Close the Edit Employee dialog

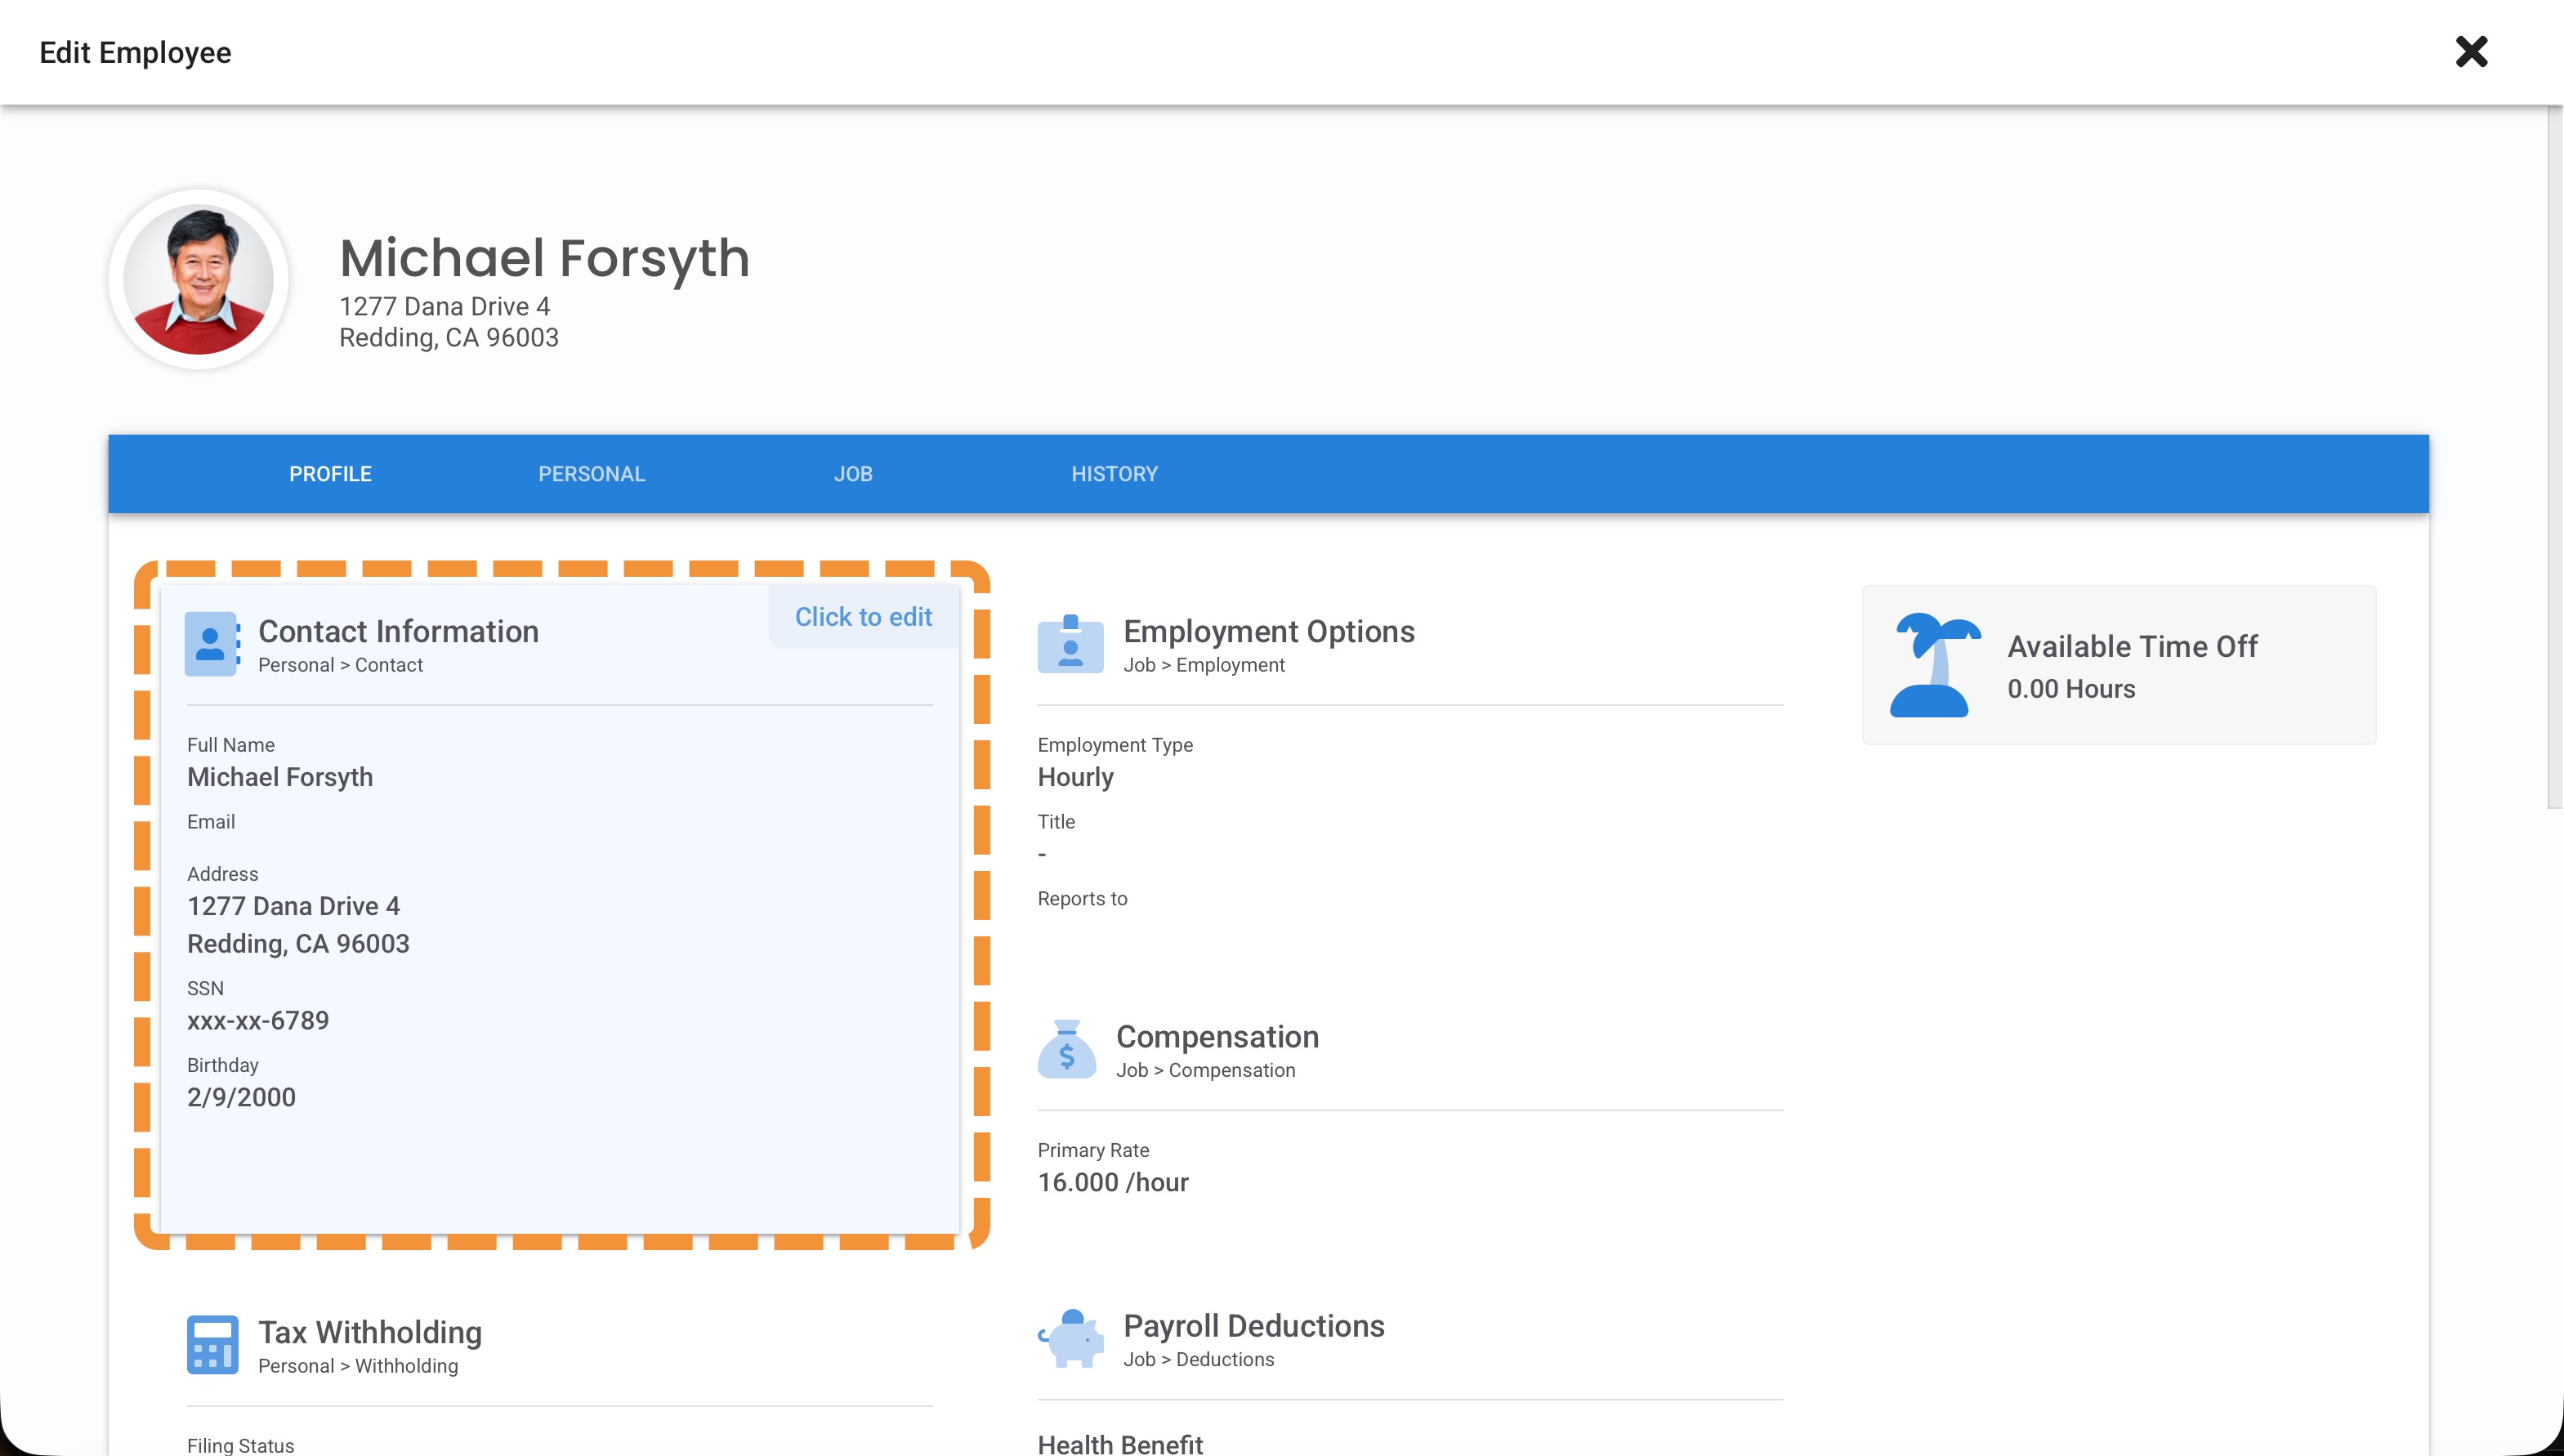click(x=2470, y=52)
